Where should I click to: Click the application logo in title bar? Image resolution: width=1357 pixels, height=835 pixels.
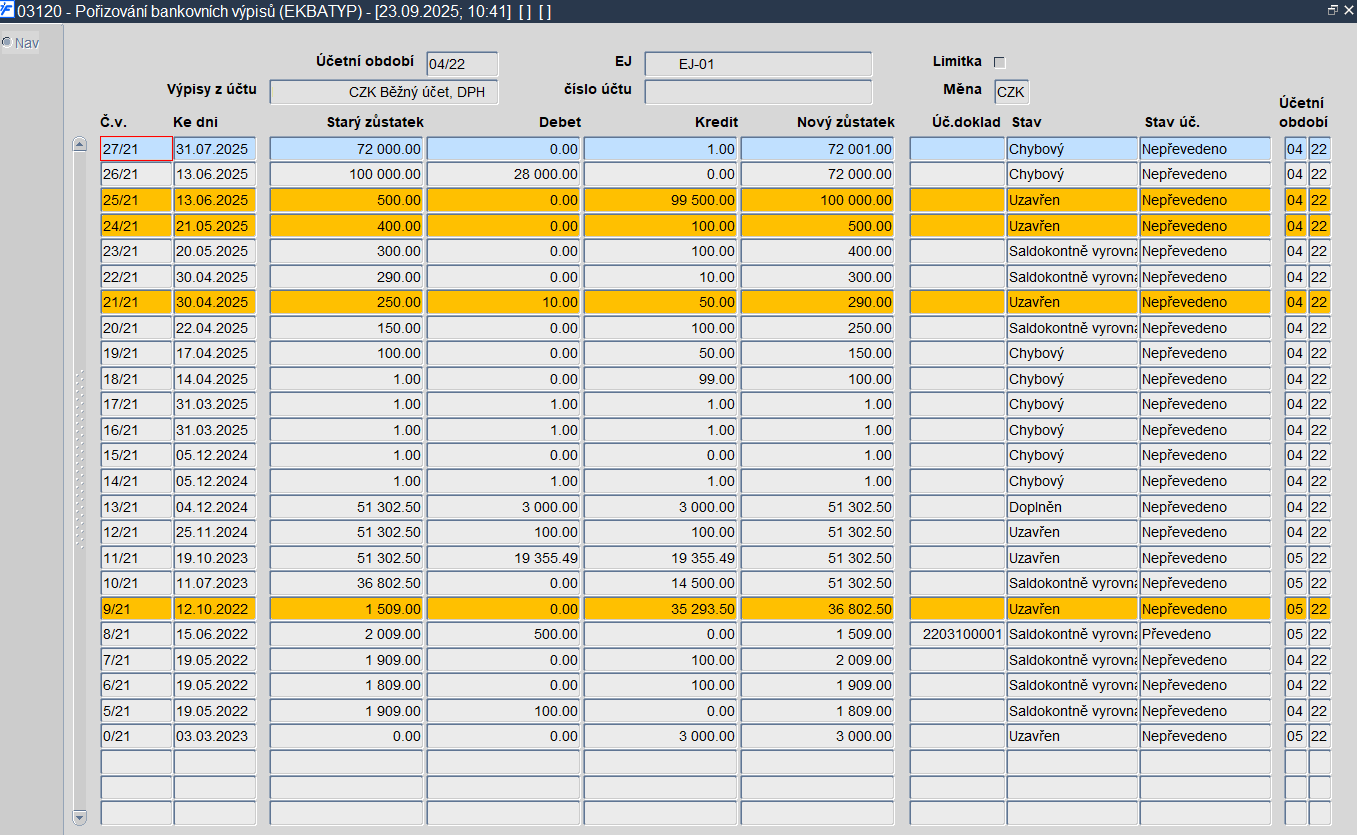(x=8, y=10)
